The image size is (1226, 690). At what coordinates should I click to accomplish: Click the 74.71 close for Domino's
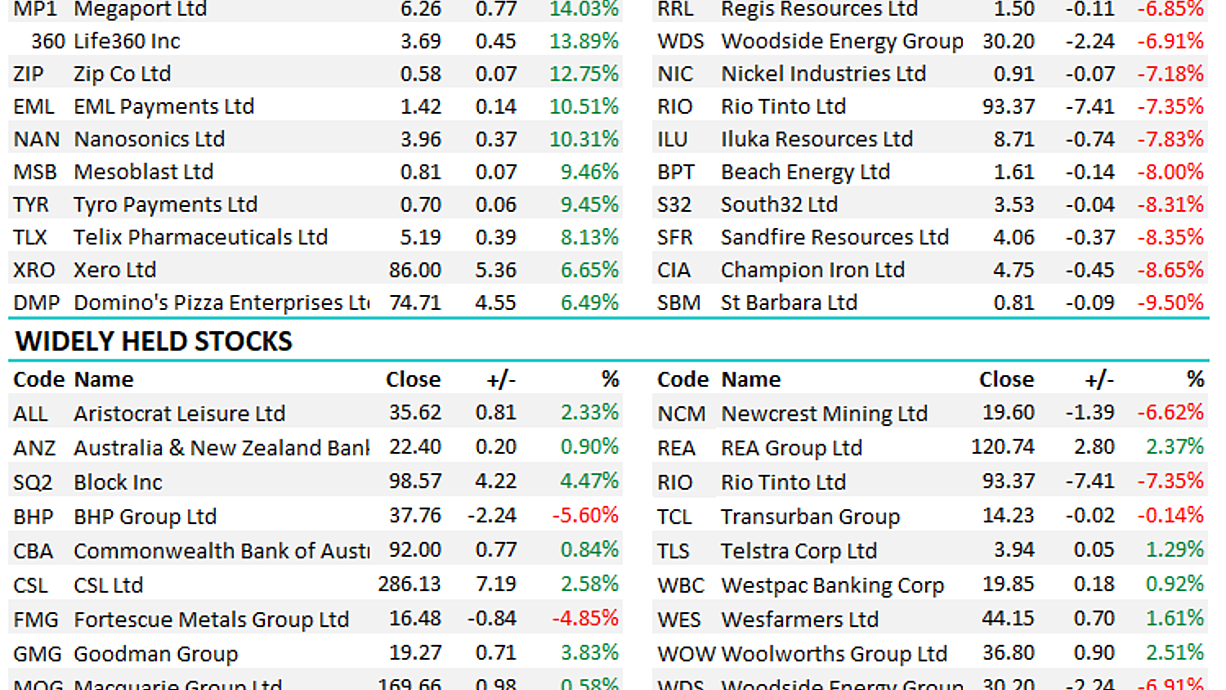pos(414,303)
